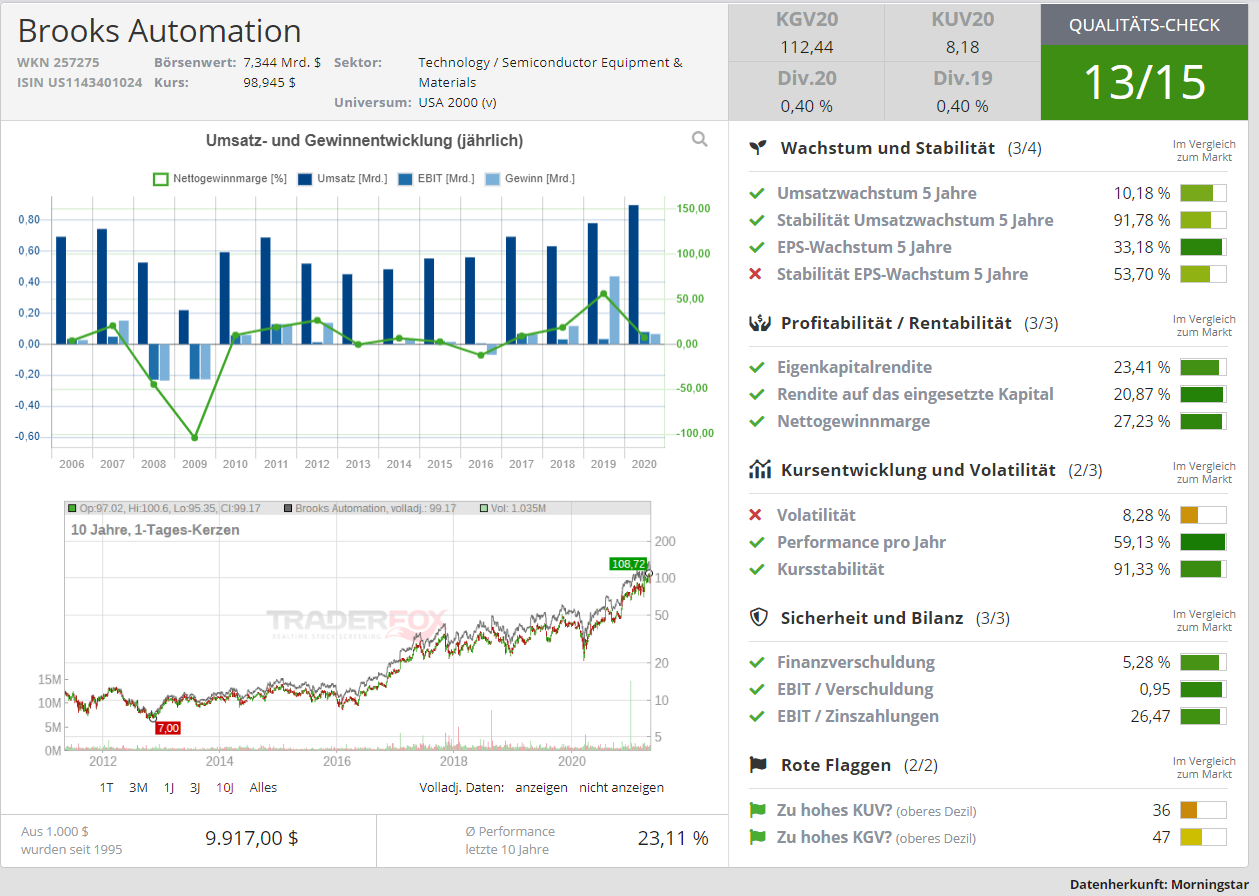Click the plant icon beside Wachstum und Stabilität

759,148
